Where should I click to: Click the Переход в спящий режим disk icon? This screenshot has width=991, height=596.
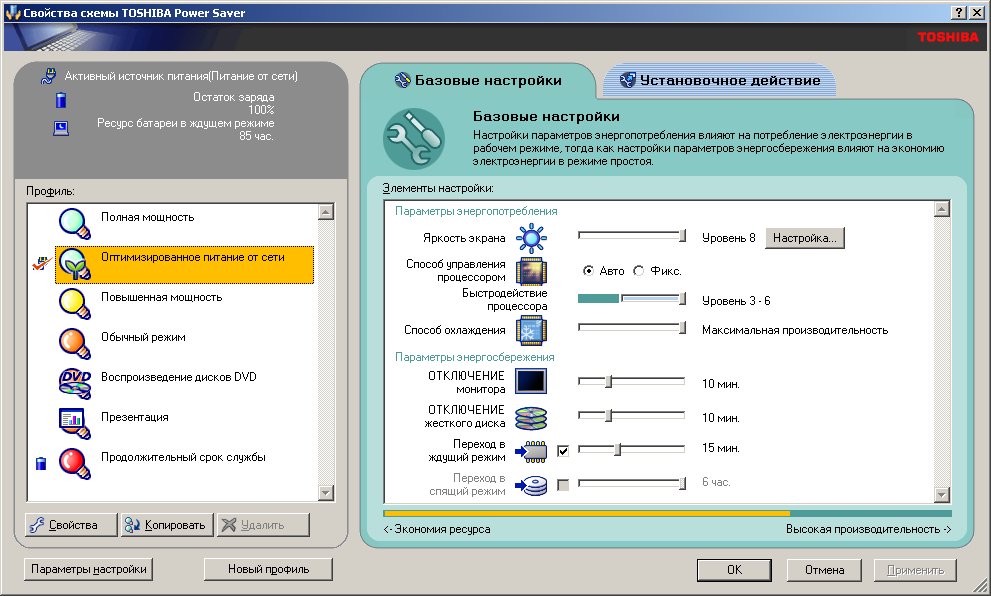pyautogui.click(x=531, y=485)
